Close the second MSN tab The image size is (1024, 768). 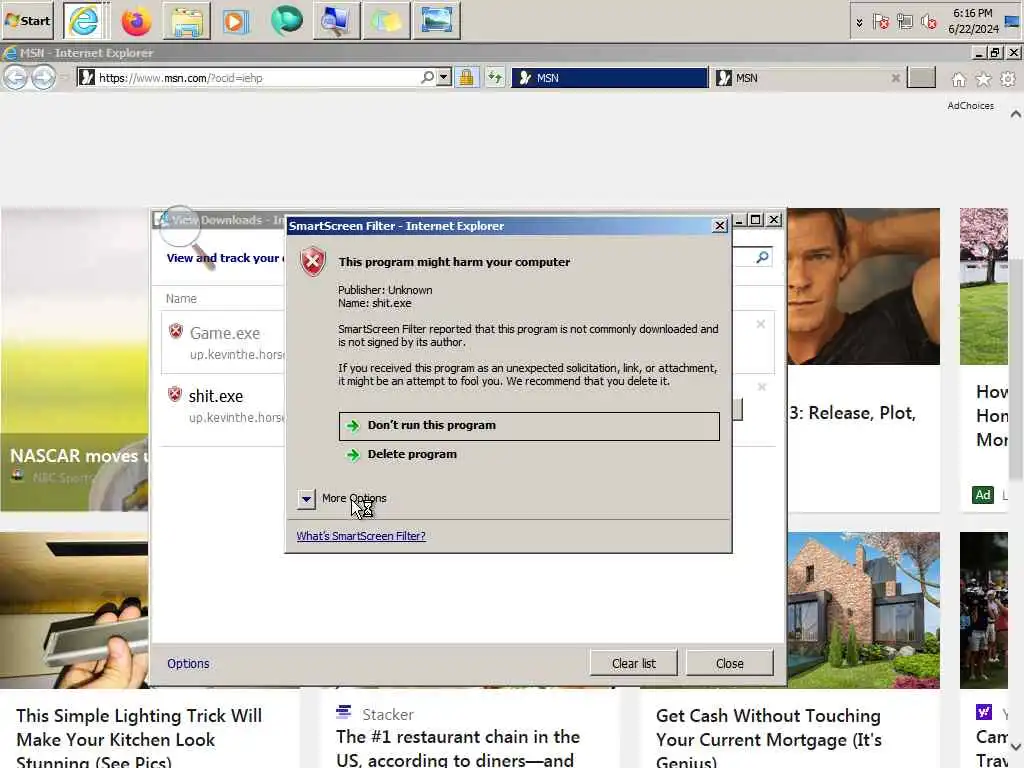click(895, 78)
